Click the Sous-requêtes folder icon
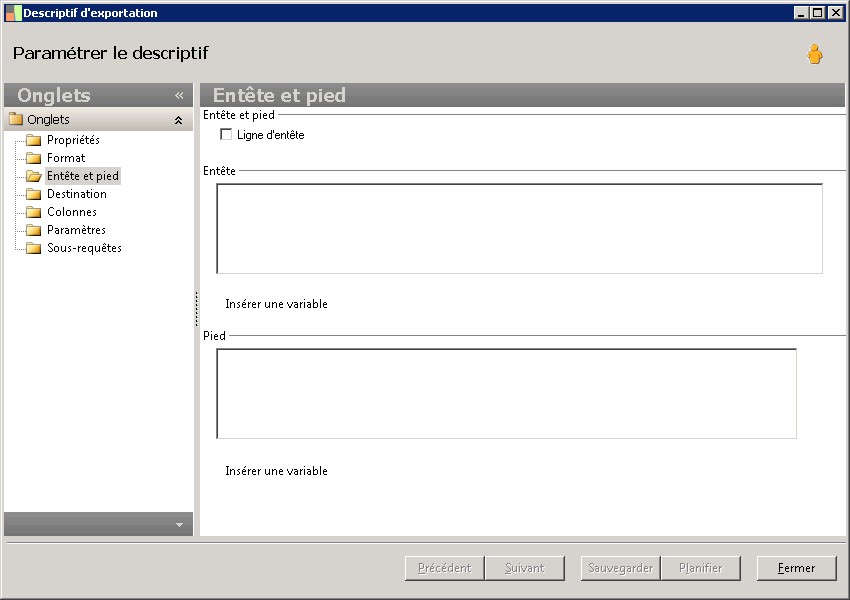Screen dimensions: 850x600 [x=34, y=248]
